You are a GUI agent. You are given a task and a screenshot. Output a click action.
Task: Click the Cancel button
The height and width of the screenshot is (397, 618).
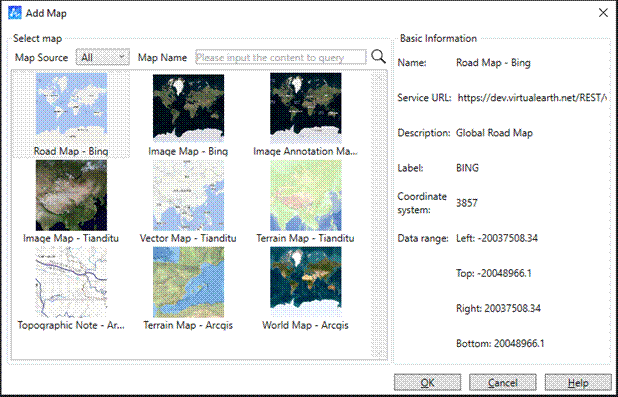click(x=503, y=382)
